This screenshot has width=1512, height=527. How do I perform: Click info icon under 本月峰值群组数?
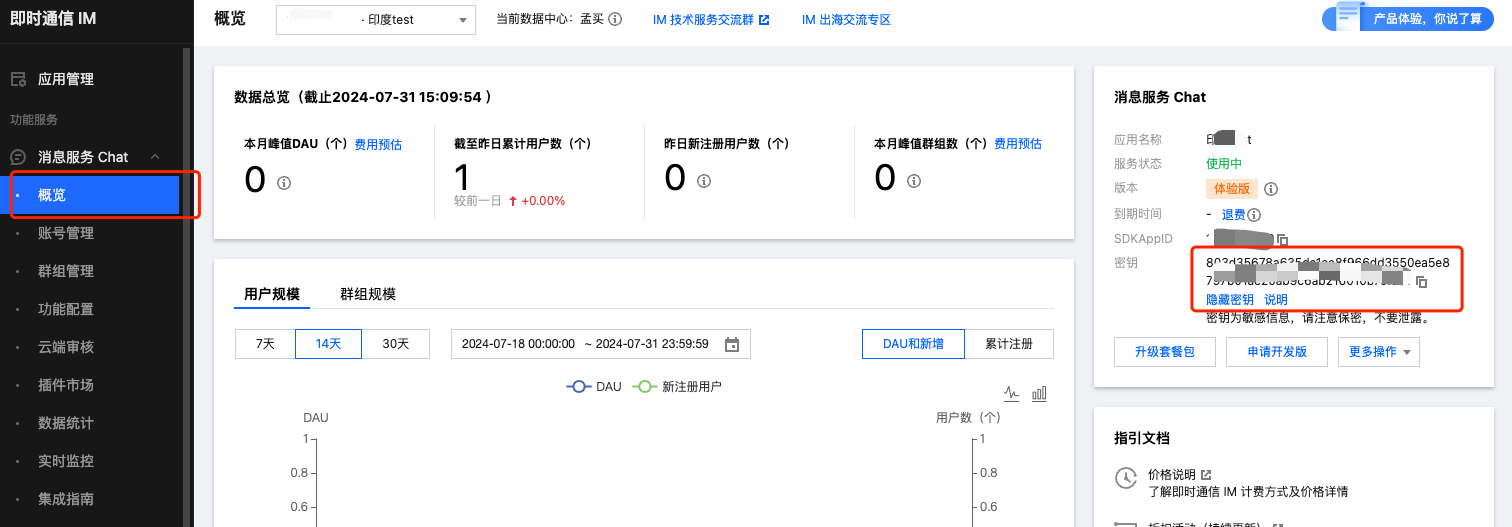[914, 182]
